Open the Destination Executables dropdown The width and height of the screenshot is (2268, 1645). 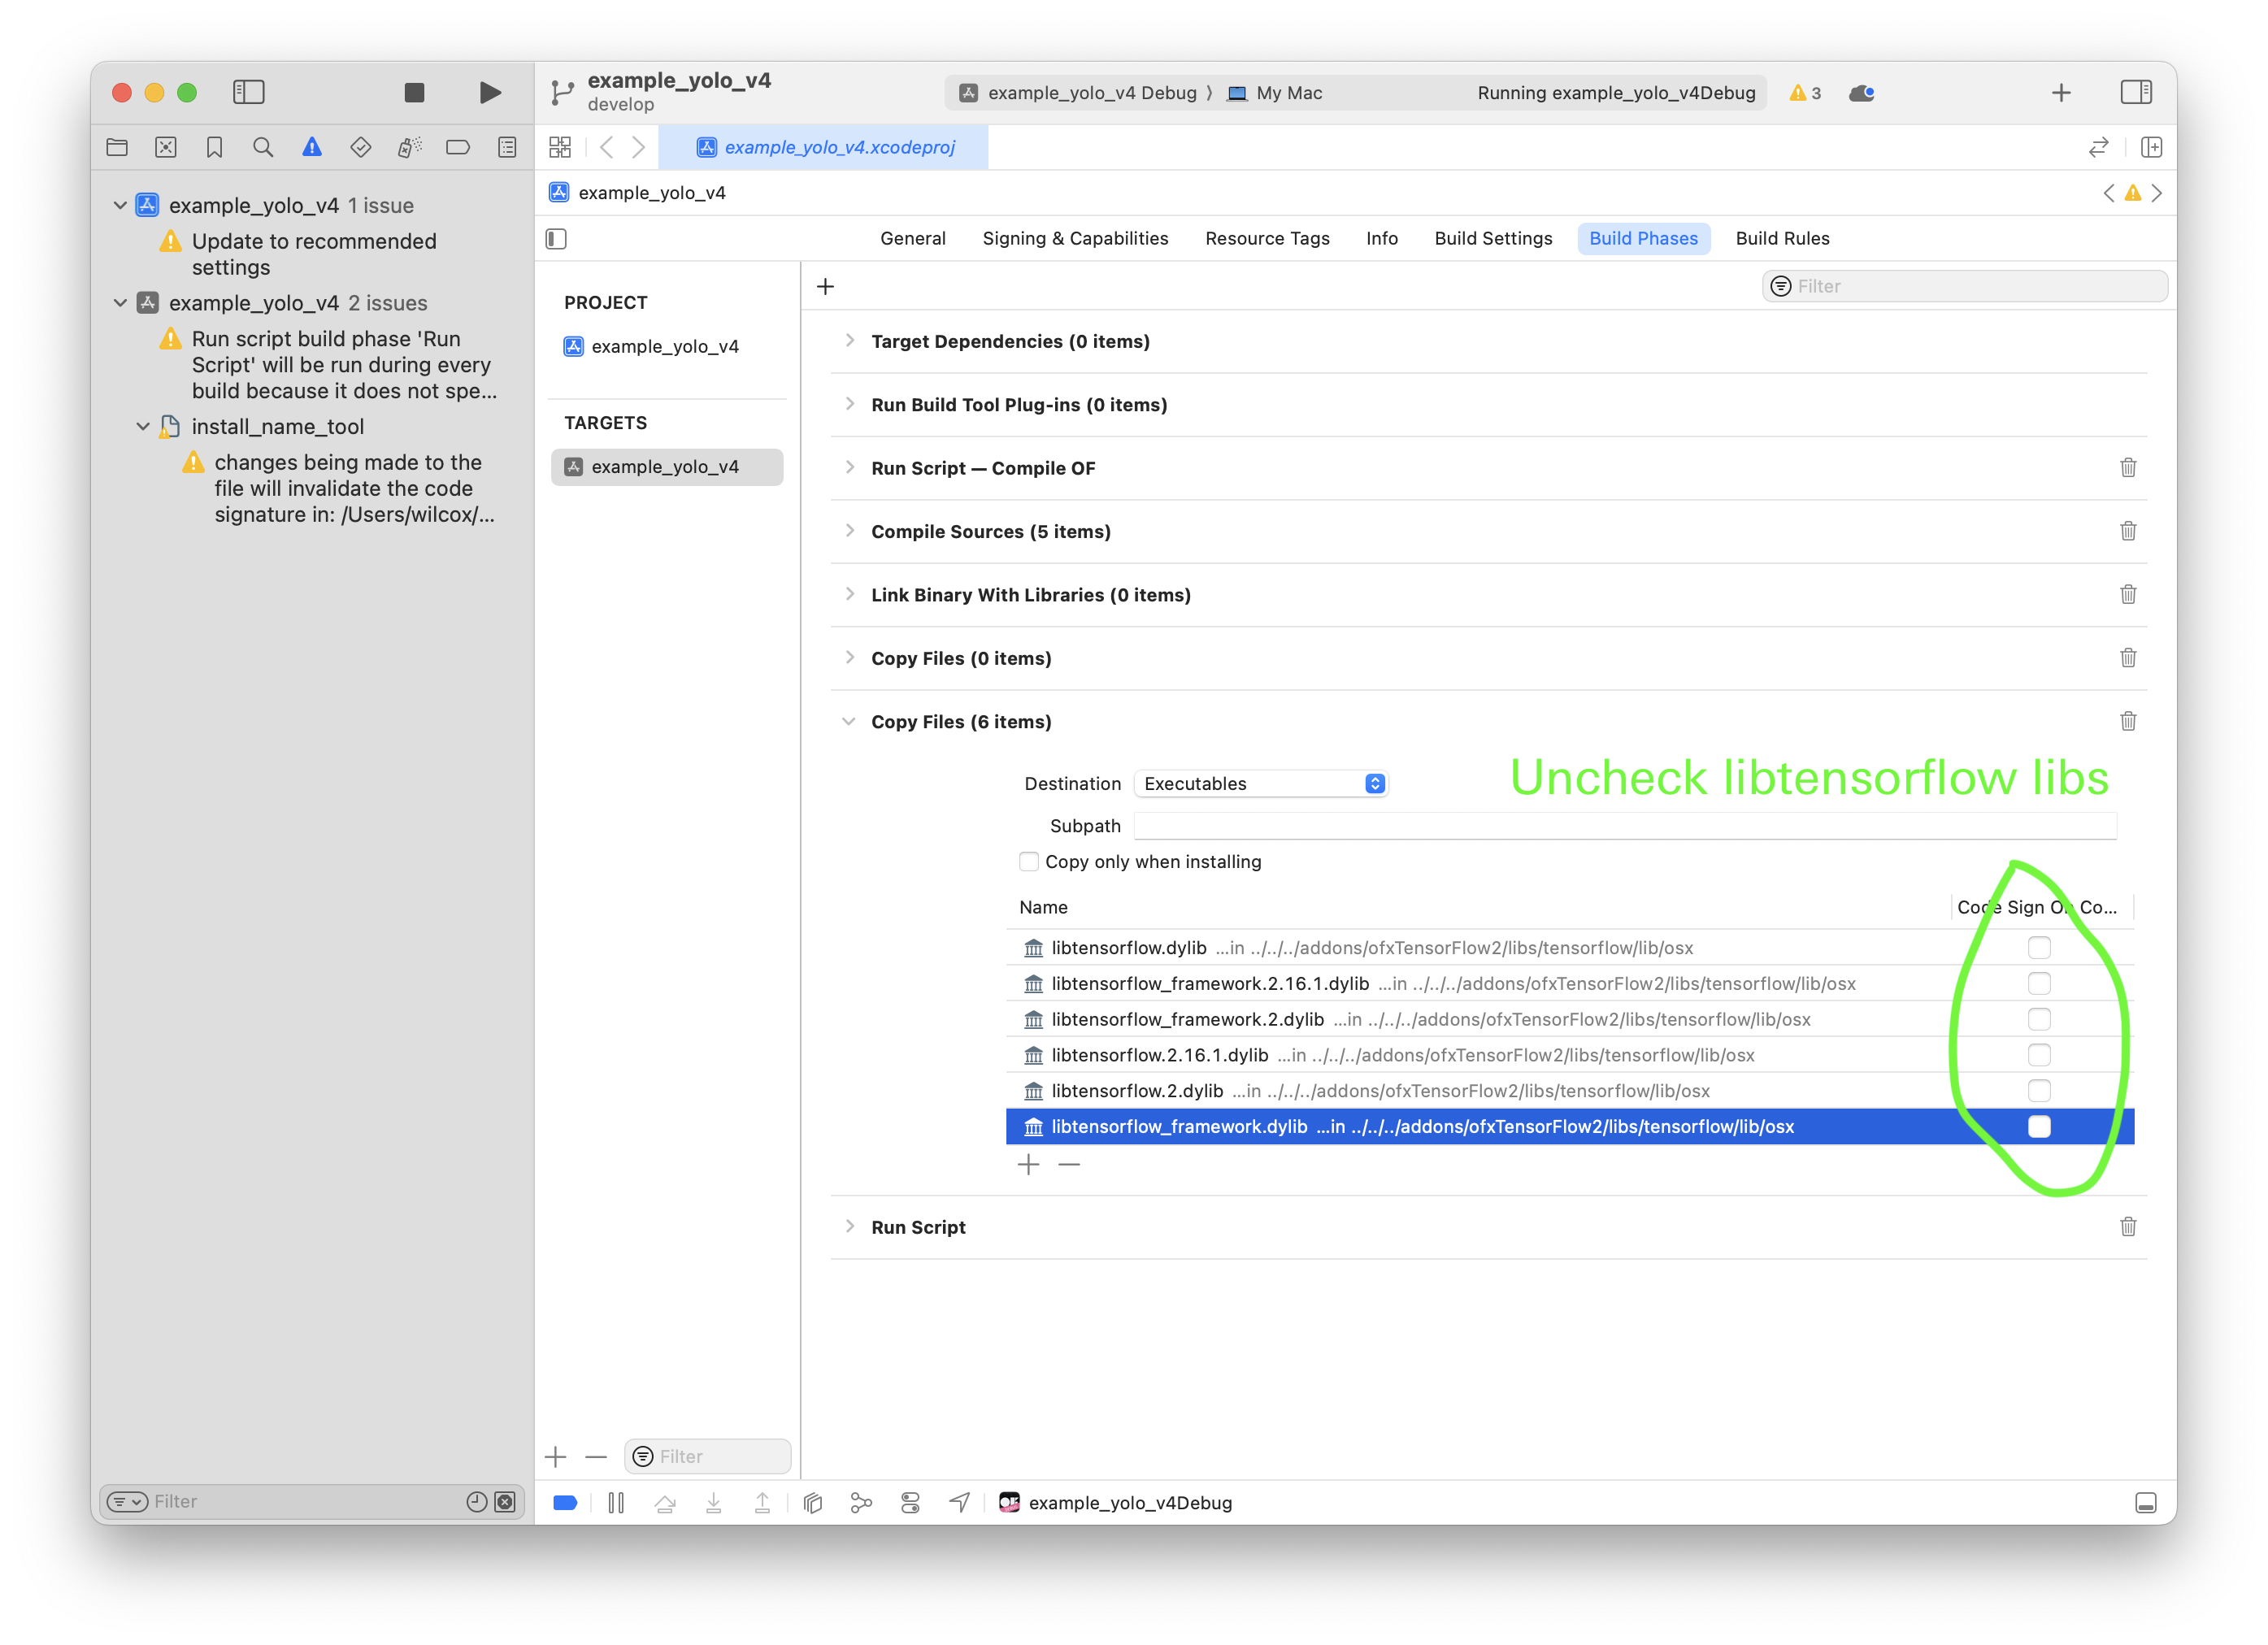[1261, 784]
